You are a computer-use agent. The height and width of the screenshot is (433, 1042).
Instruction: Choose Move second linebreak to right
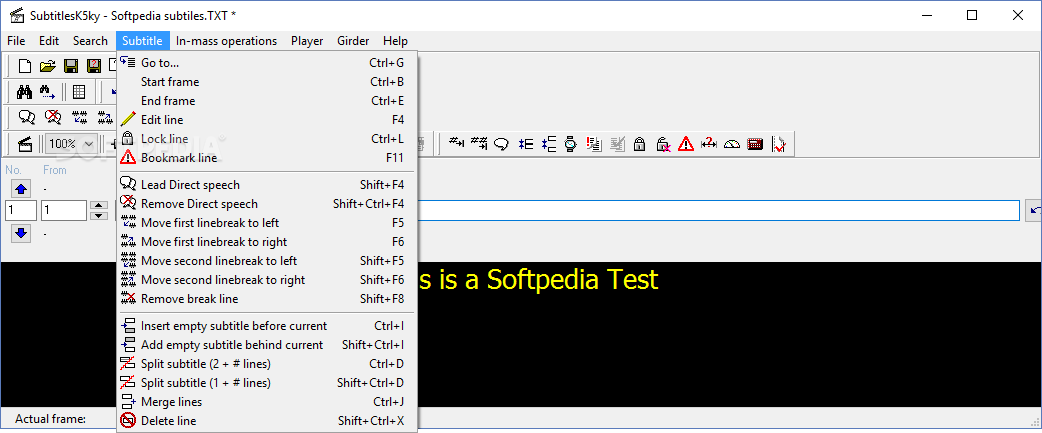(266, 280)
